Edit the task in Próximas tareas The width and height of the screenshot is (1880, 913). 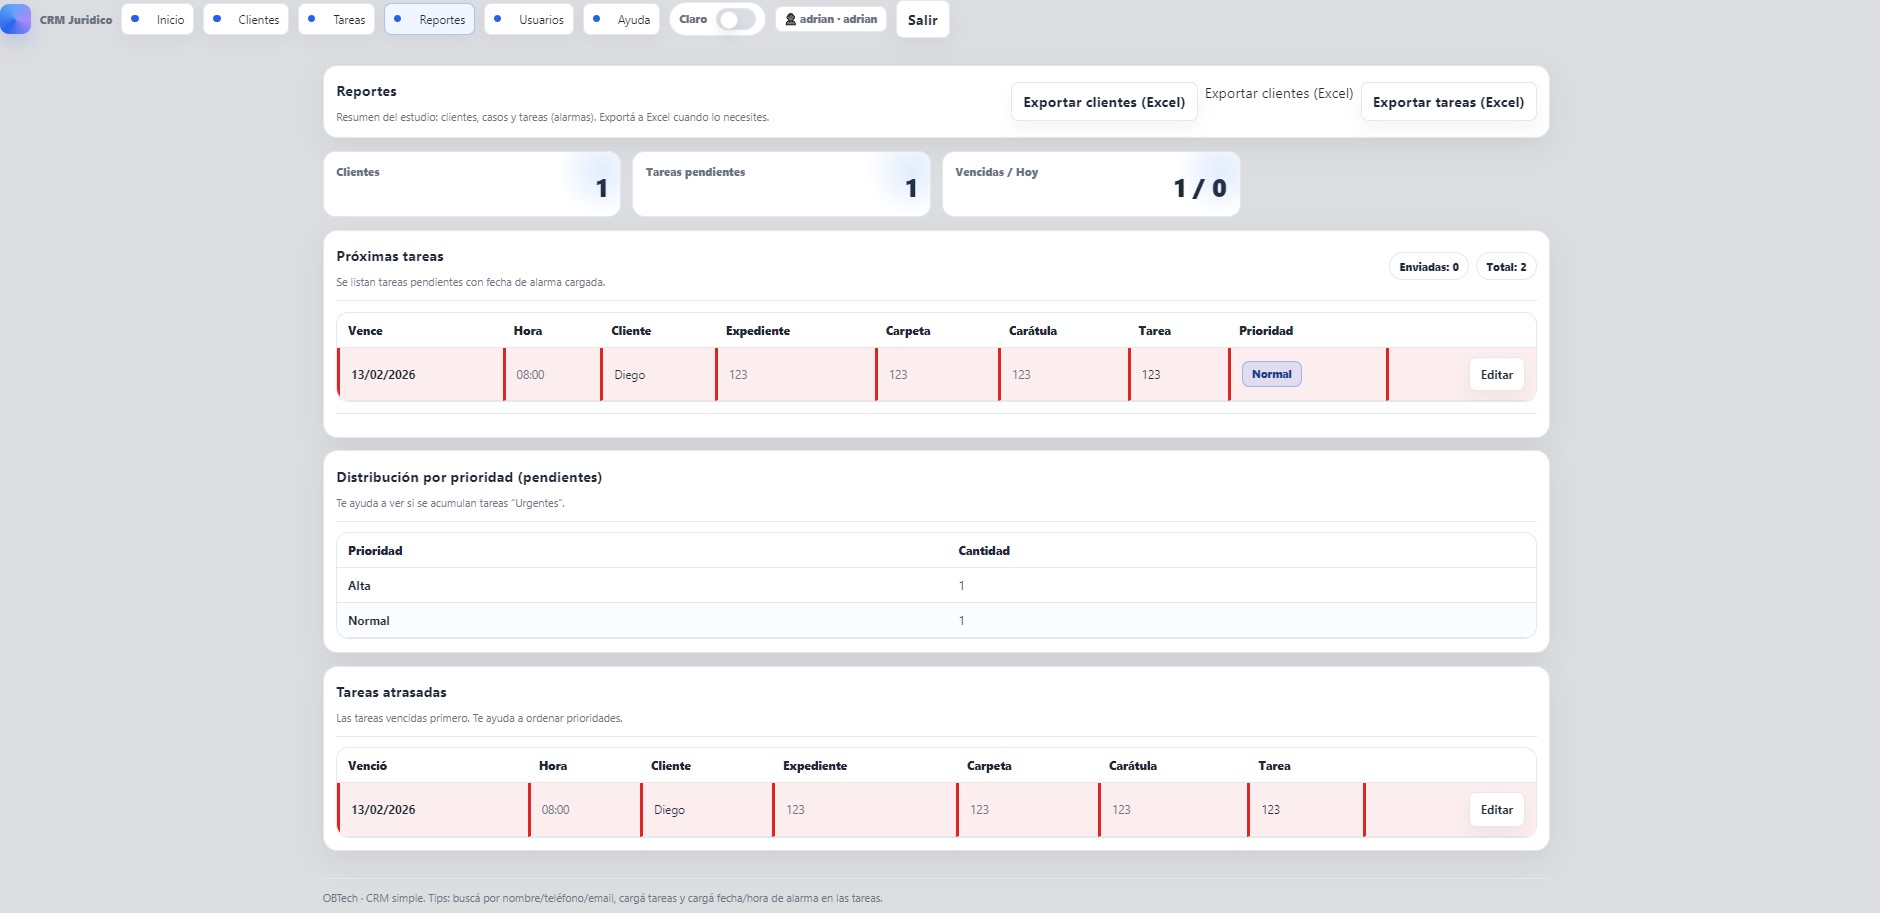(1496, 375)
